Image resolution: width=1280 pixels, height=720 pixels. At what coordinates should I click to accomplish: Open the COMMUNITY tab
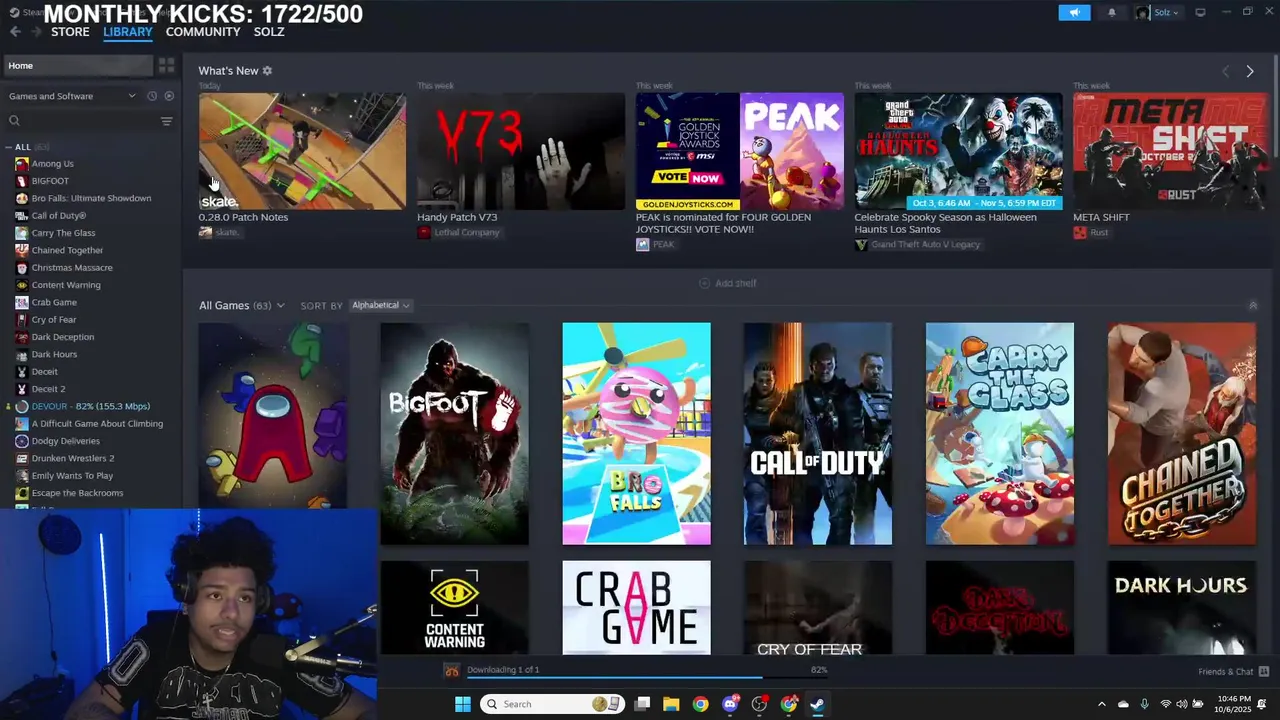[x=203, y=32]
